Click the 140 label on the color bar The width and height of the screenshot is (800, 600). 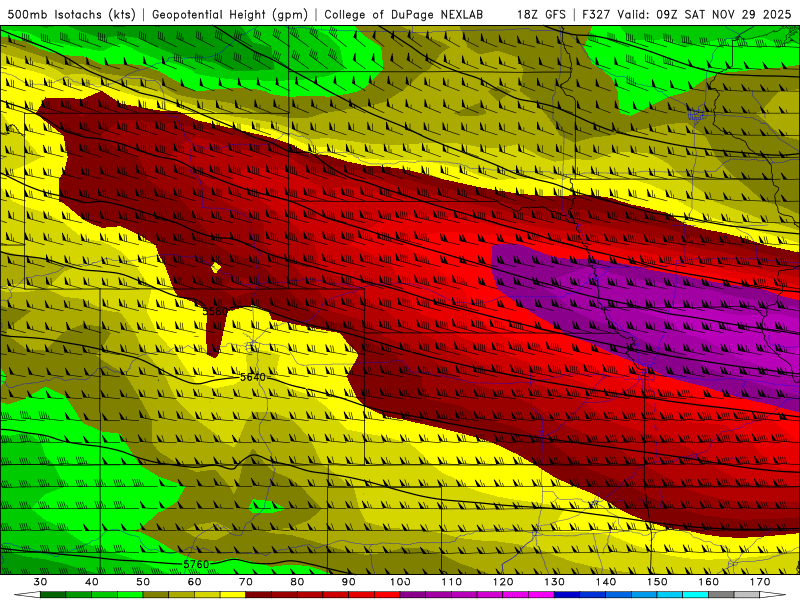click(x=606, y=582)
